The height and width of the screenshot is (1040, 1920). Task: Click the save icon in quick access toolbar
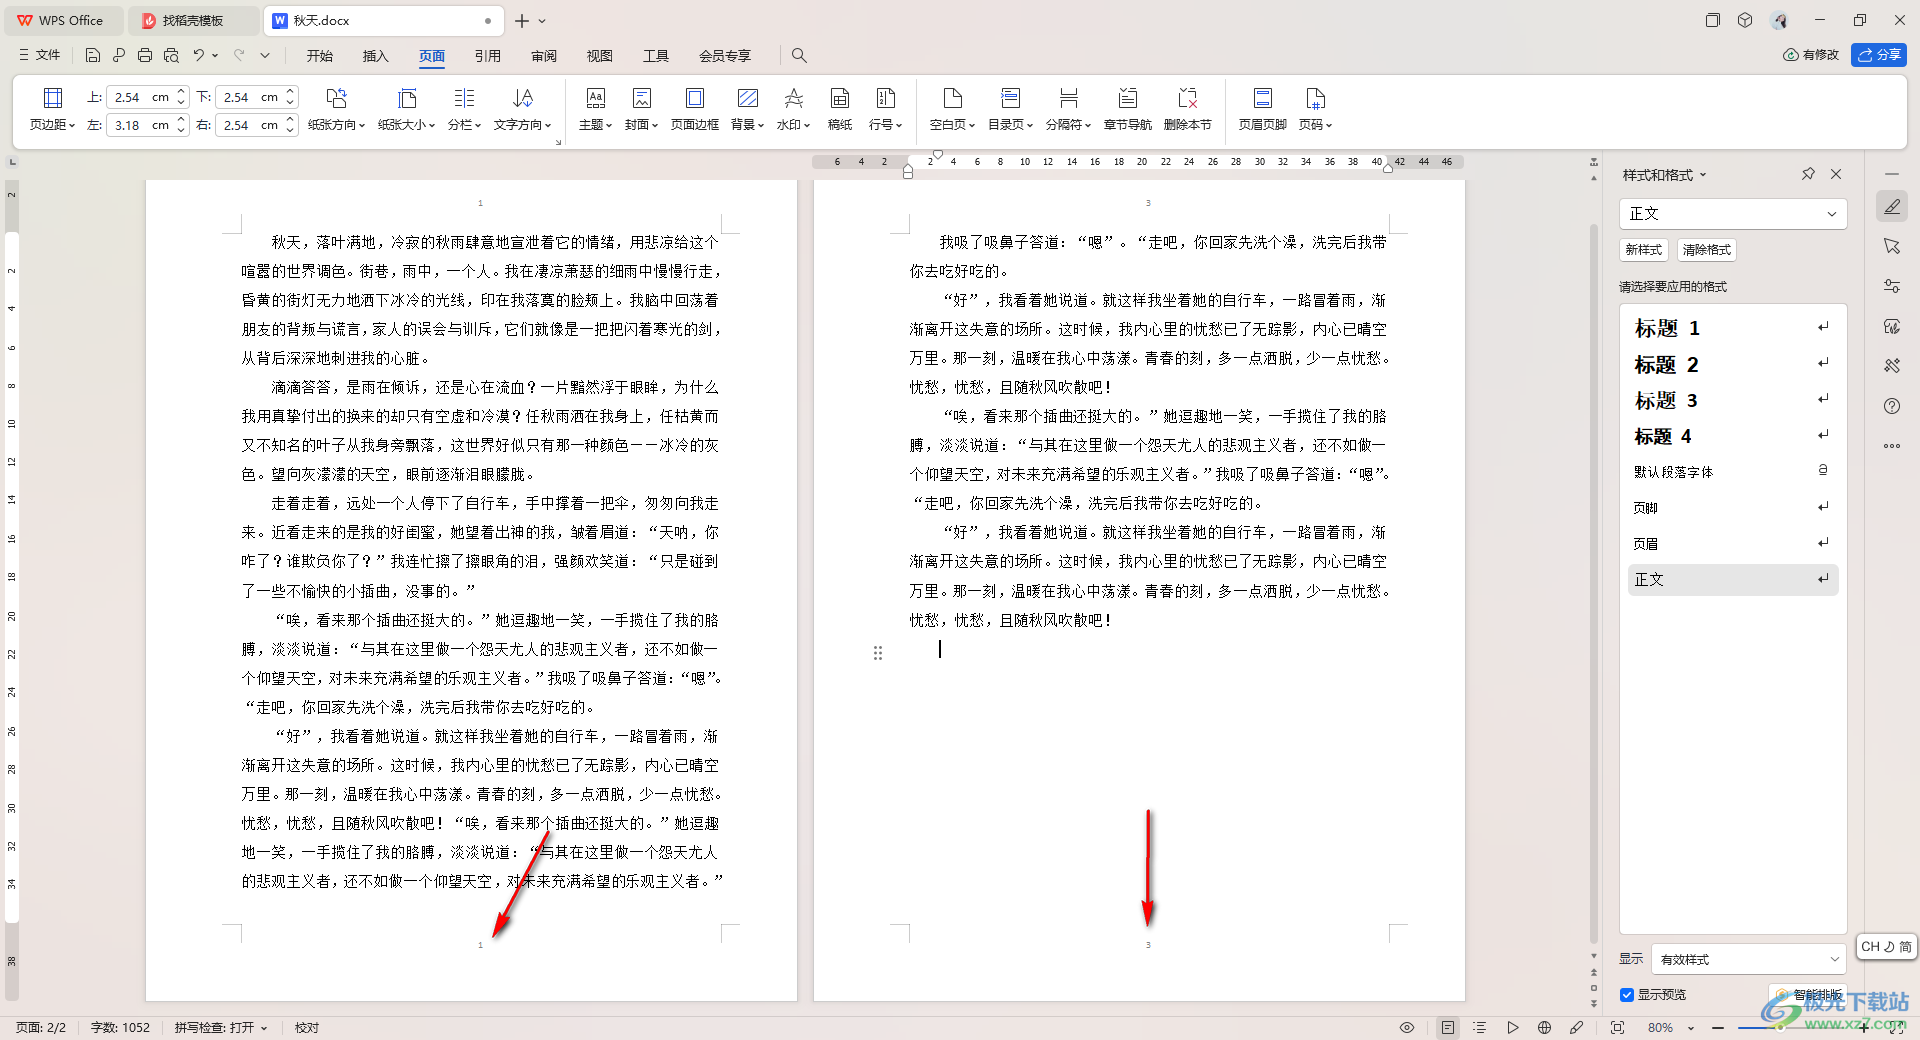[93, 55]
